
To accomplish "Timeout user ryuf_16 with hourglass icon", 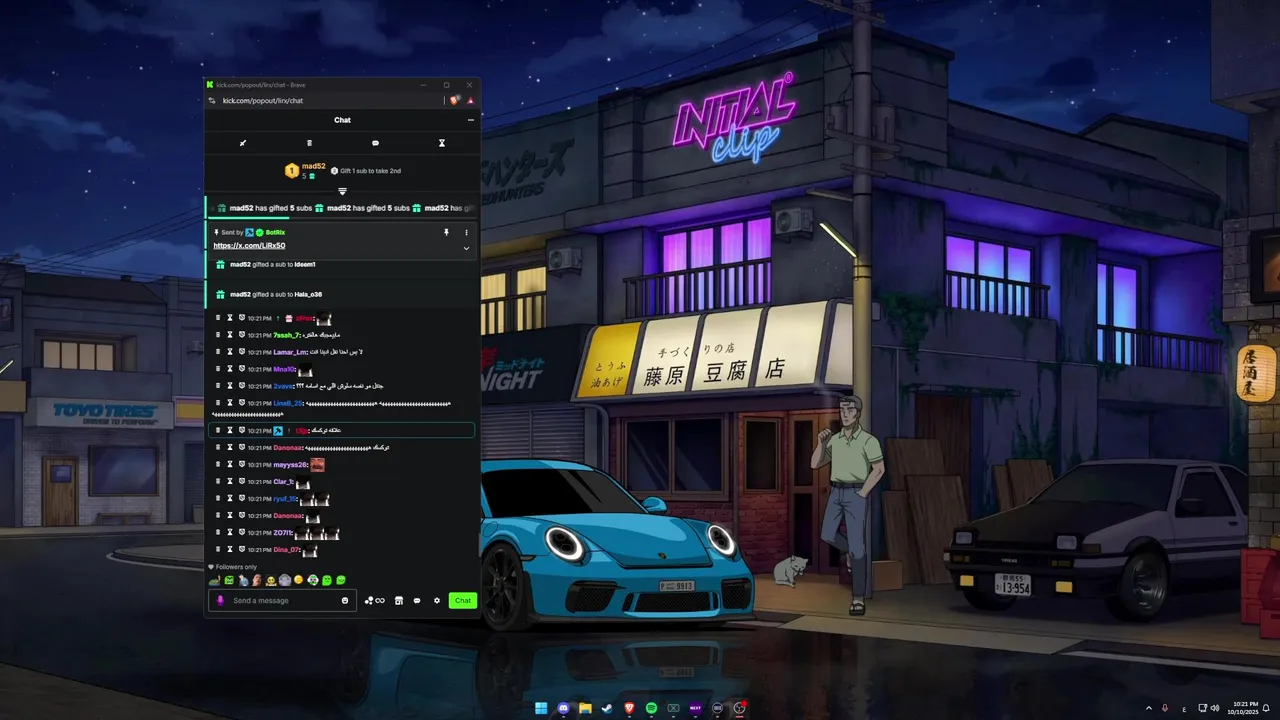I will coord(230,499).
